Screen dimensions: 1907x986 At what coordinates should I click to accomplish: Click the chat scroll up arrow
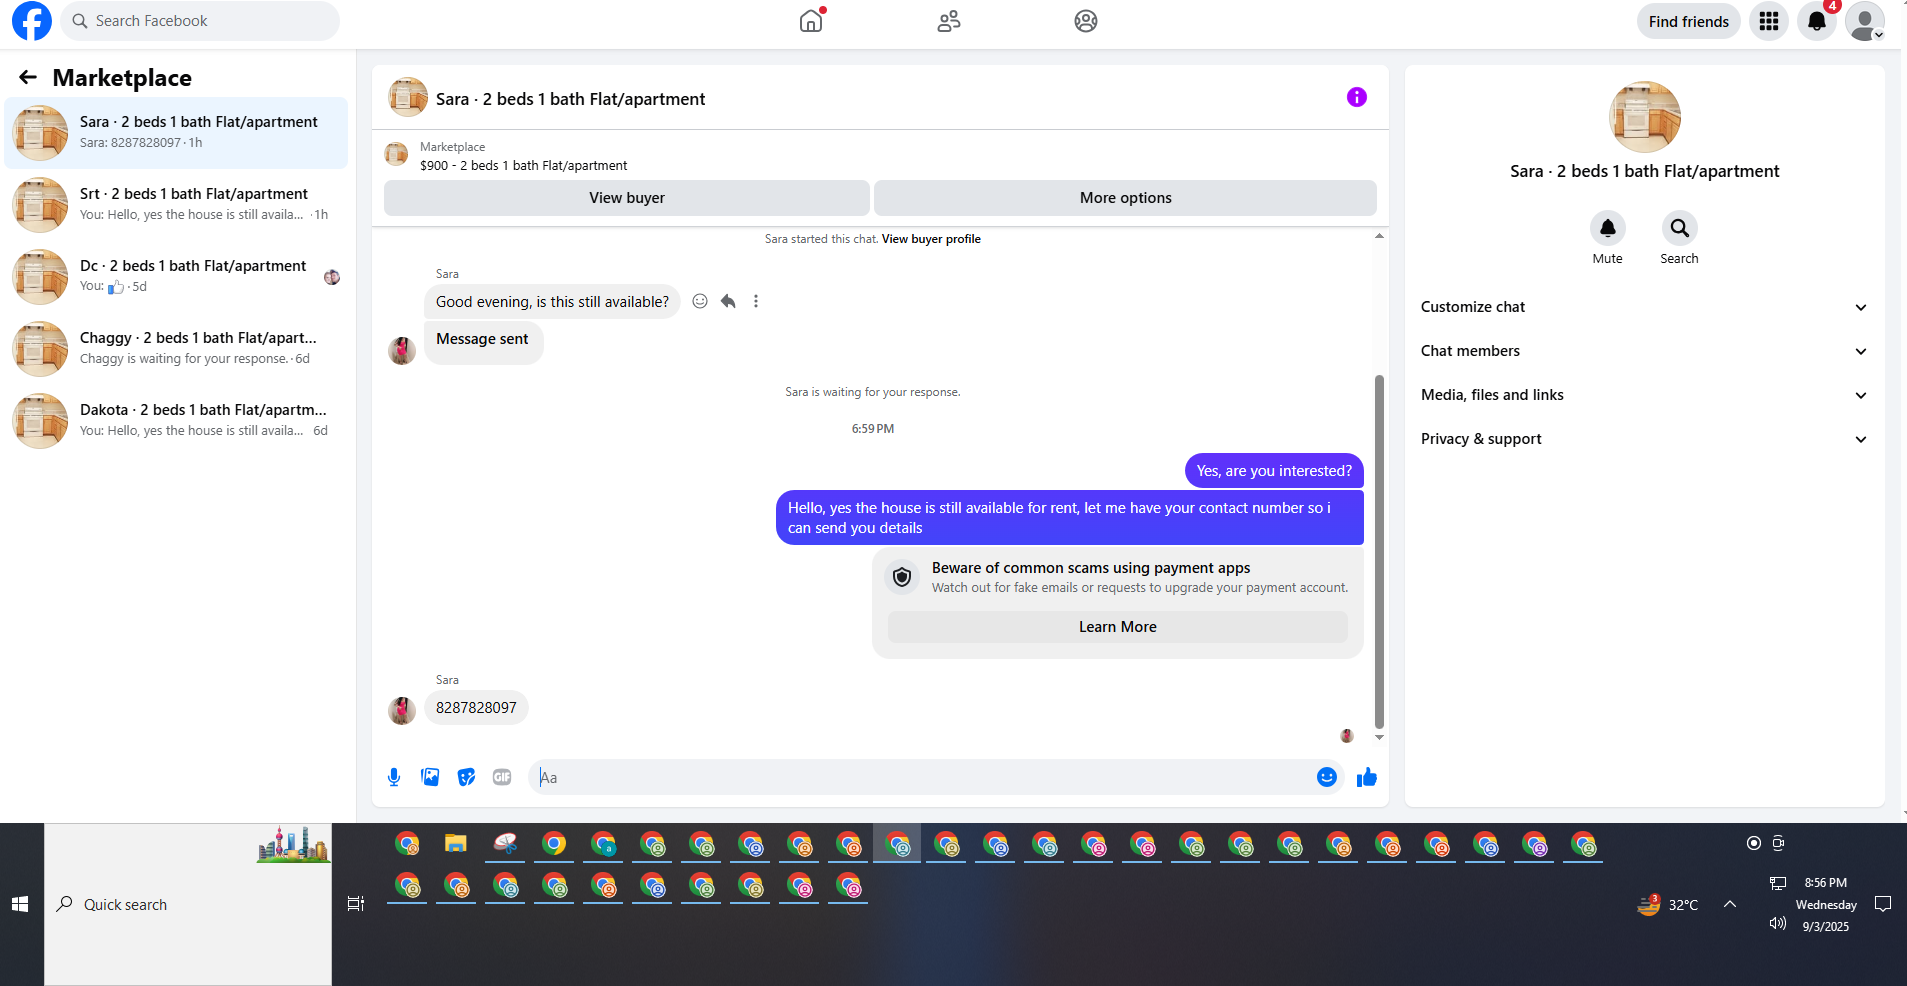pyautogui.click(x=1379, y=236)
